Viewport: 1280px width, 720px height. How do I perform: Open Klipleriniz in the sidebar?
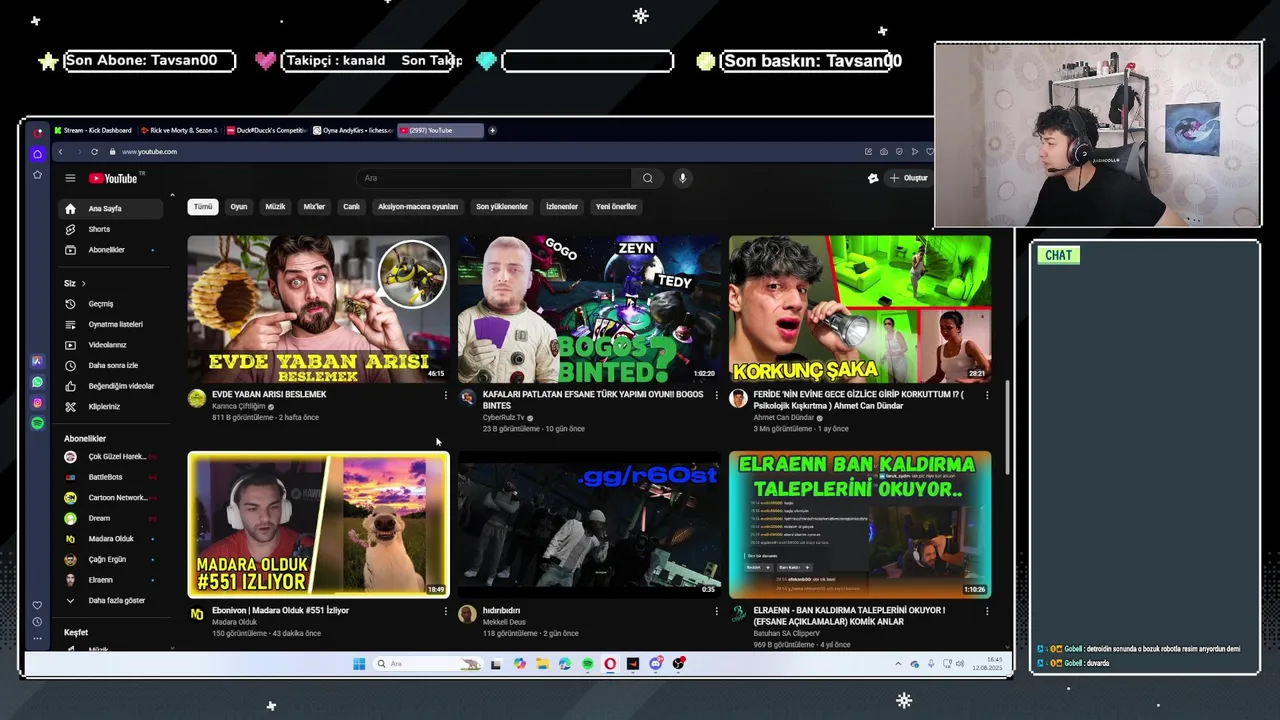(110, 407)
